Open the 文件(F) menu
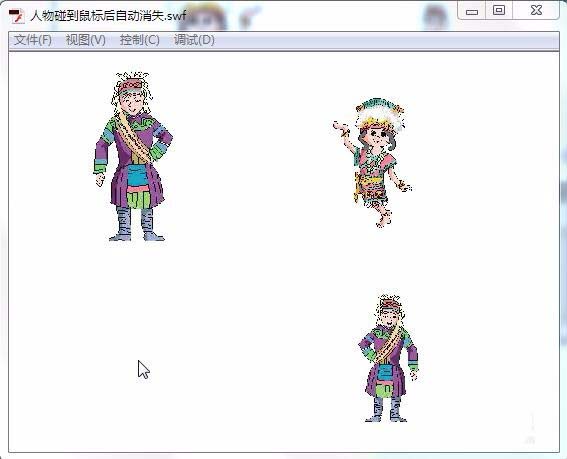This screenshot has width=567, height=459. tap(33, 40)
